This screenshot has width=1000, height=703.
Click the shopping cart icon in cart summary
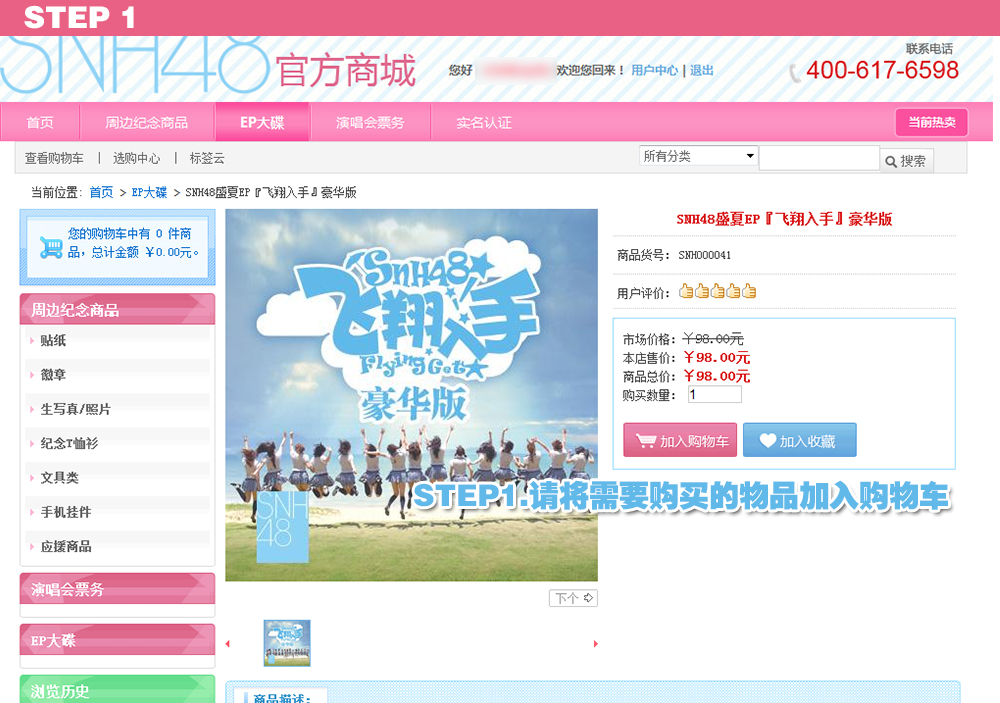pos(51,247)
